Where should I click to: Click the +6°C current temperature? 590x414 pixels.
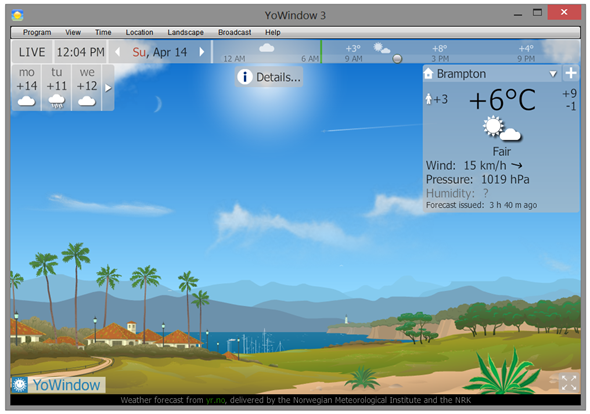[502, 100]
